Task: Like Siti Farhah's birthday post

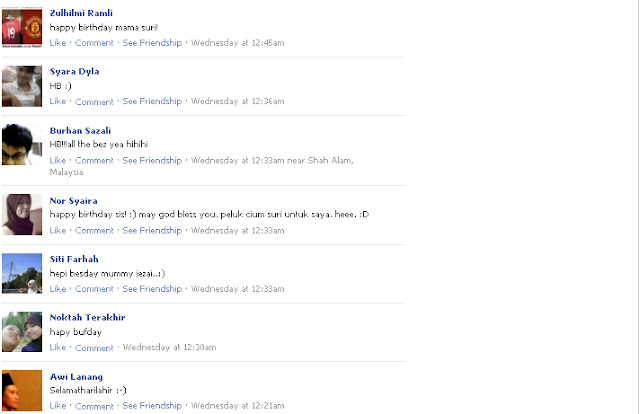Action: 58,289
